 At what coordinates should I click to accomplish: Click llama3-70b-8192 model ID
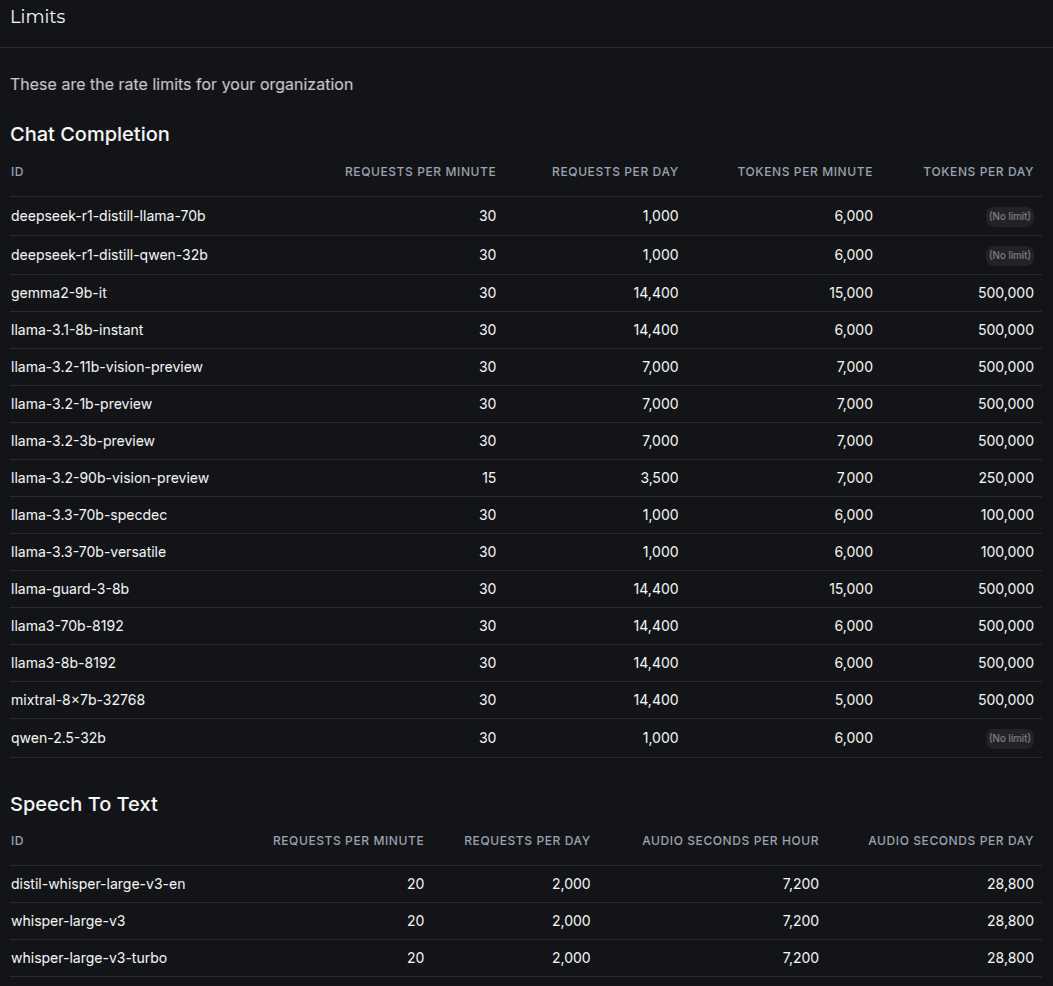tap(67, 625)
